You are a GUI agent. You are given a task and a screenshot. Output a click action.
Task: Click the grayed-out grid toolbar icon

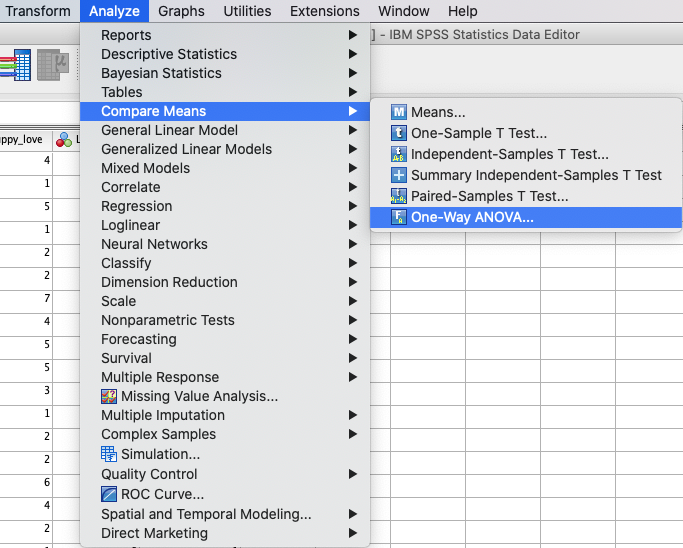[53, 65]
